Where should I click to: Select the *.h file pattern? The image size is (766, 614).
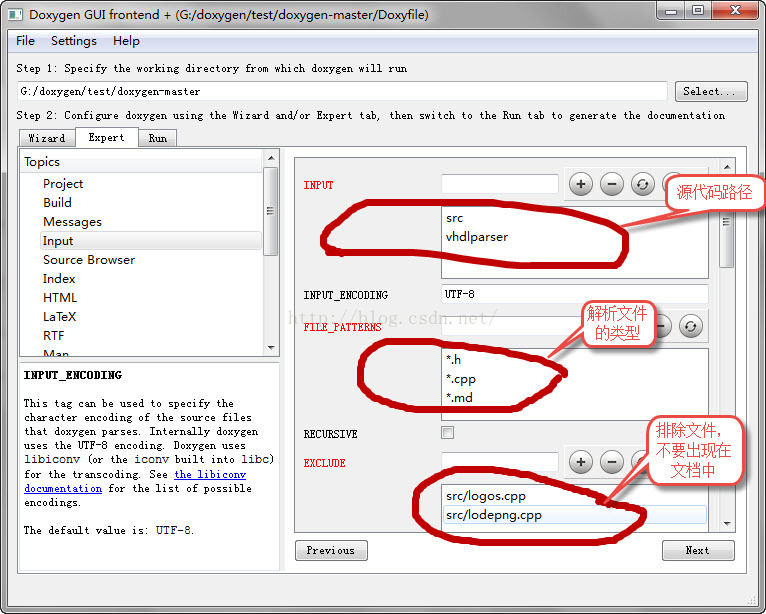click(x=453, y=360)
